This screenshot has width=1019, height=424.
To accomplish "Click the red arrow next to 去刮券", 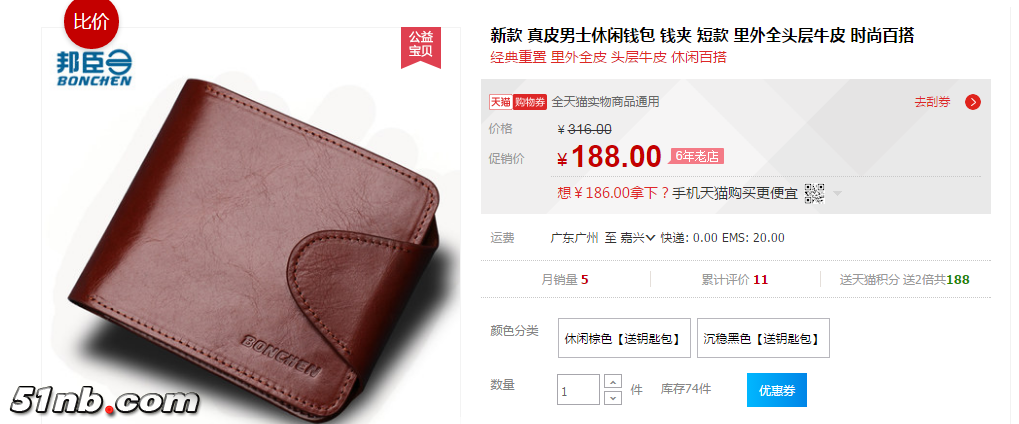I will coord(972,102).
